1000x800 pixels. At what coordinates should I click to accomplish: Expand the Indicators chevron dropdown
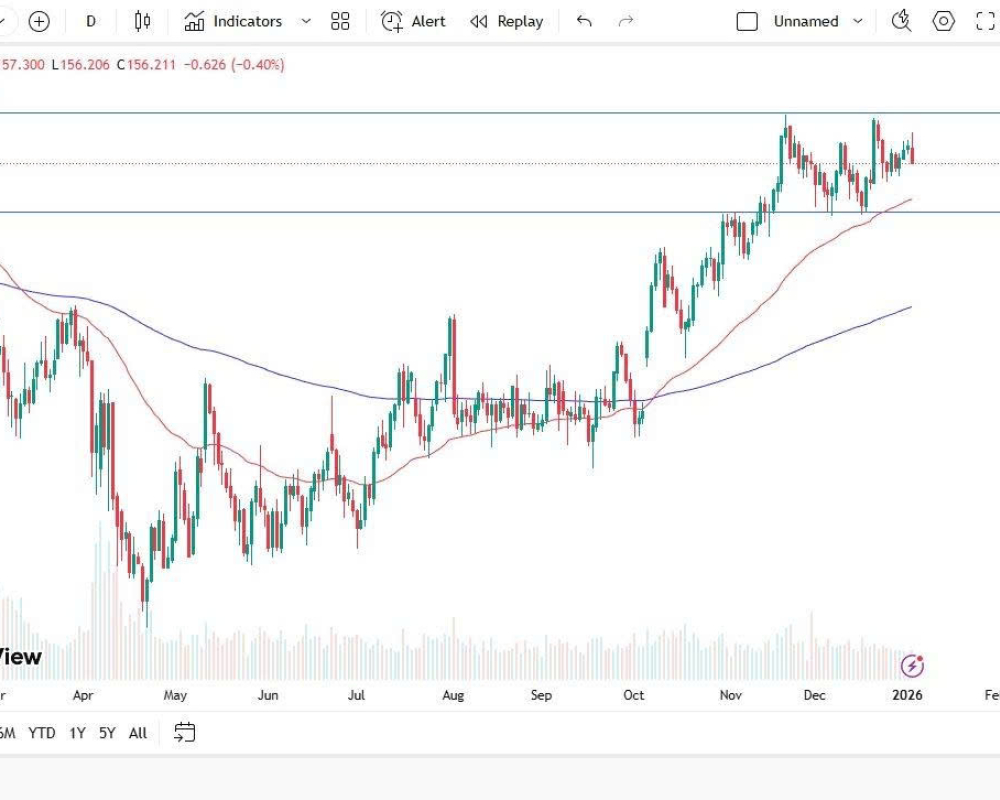(x=305, y=20)
